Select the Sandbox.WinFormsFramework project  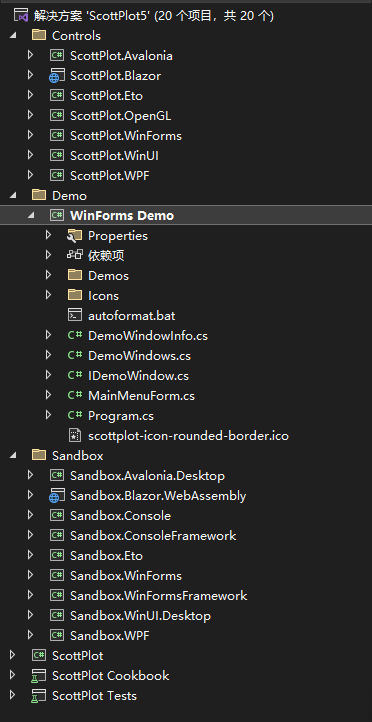[158, 596]
